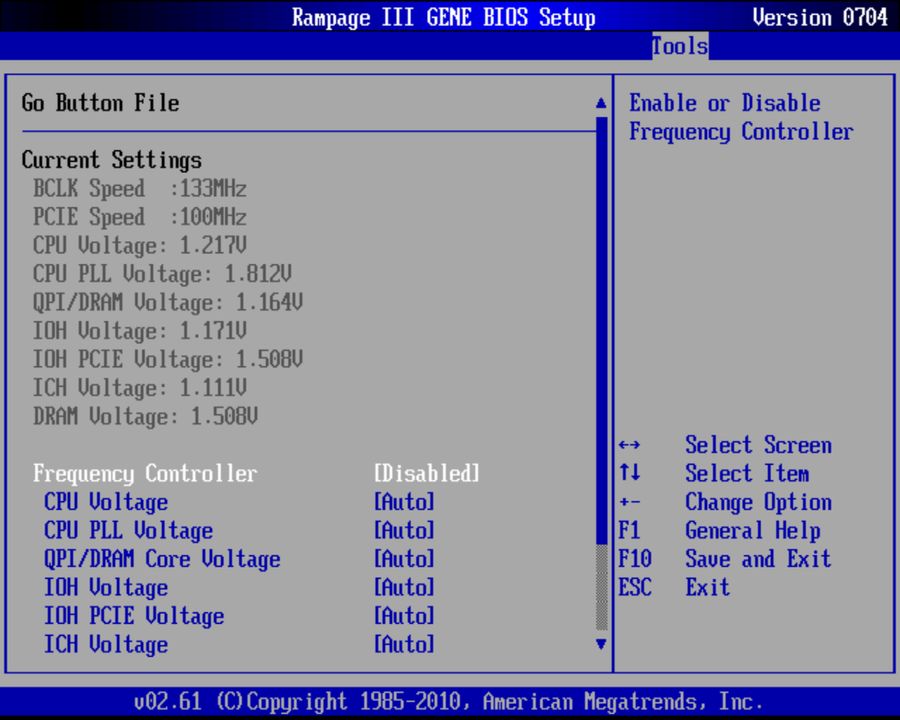Click the Current Settings label
900x720 pixels.
[x=112, y=160]
